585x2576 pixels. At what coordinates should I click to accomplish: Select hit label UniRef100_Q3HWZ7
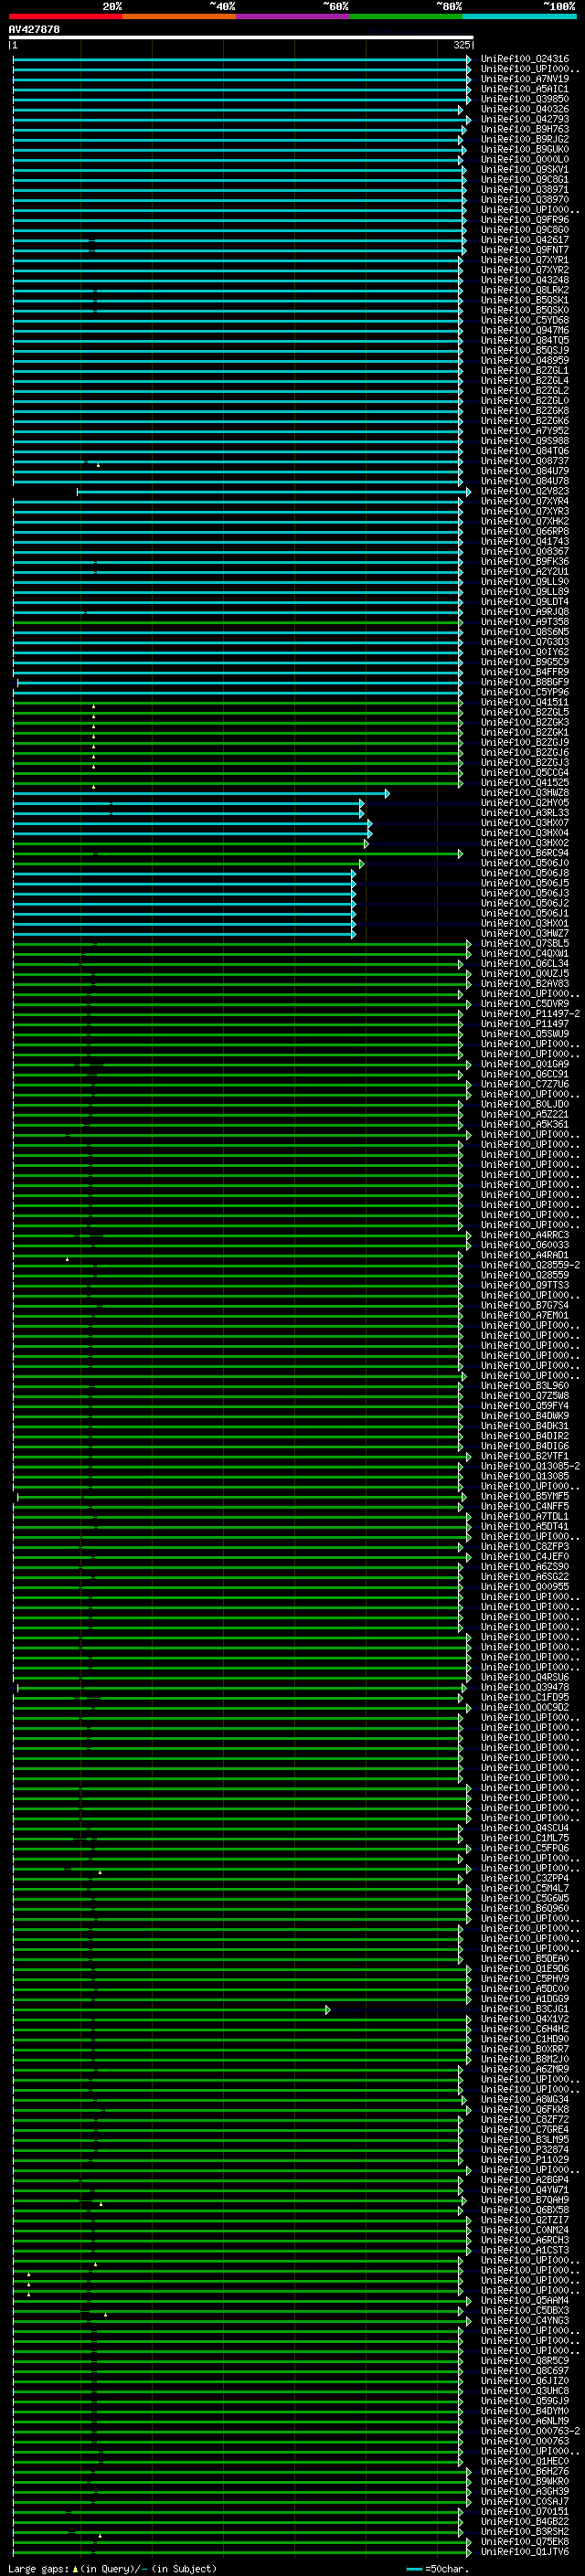[x=525, y=933]
